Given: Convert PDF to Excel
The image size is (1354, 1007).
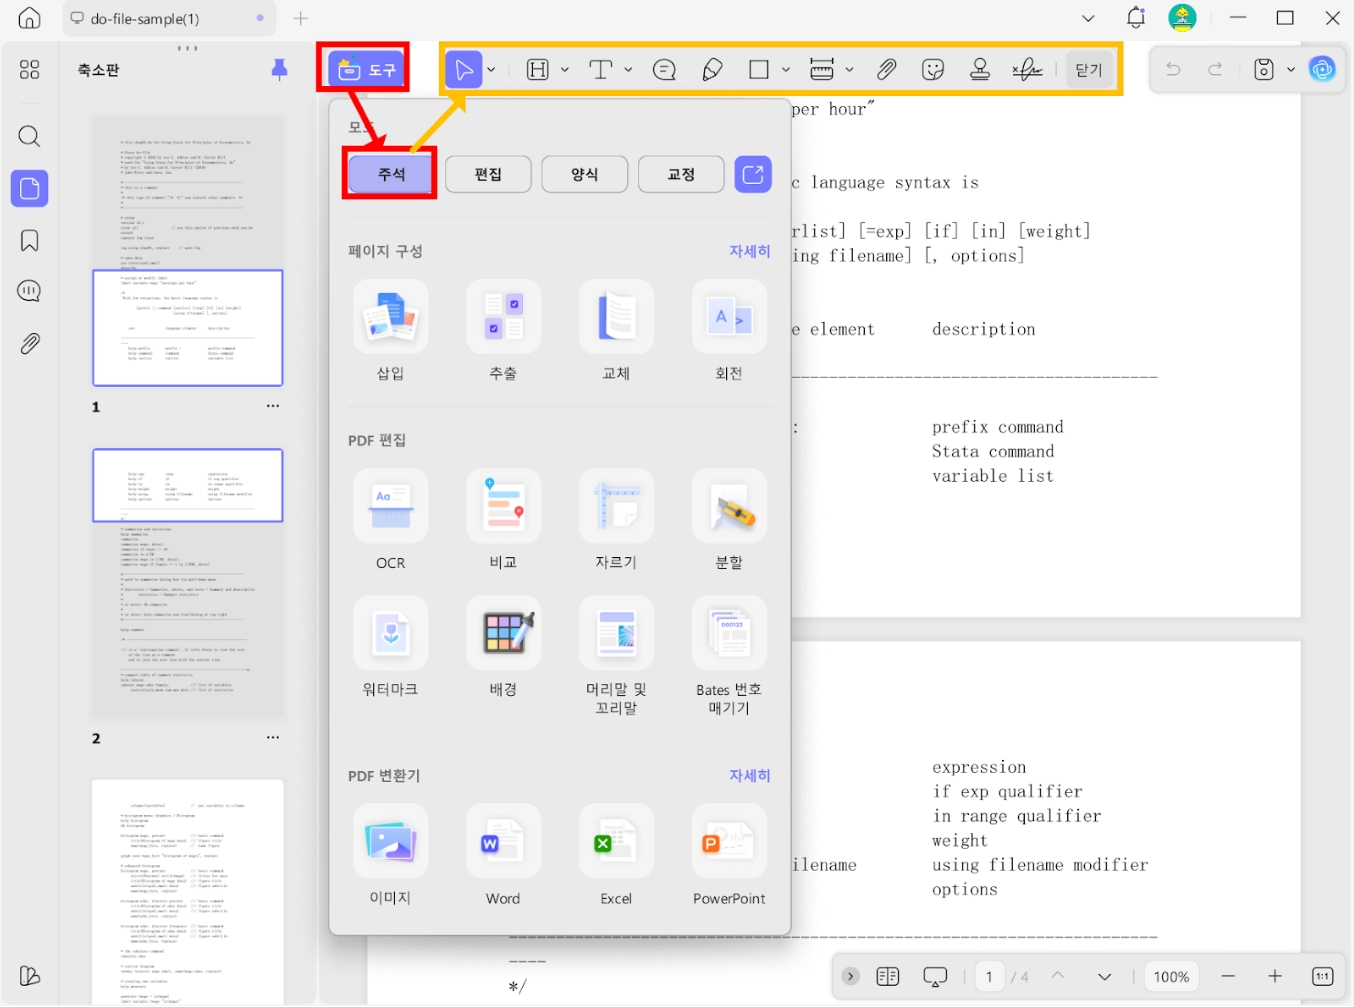Looking at the screenshot, I should [616, 856].
